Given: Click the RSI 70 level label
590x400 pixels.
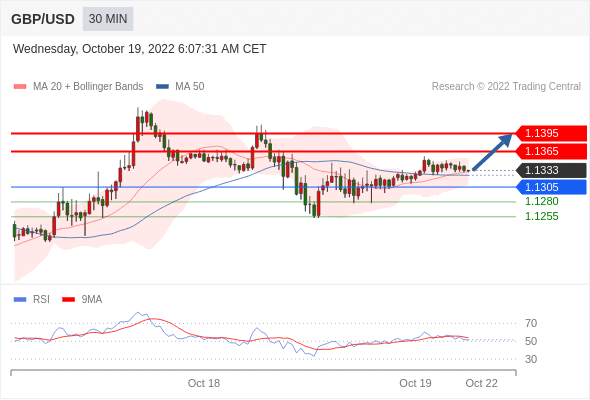Looking at the screenshot, I should tap(531, 323).
